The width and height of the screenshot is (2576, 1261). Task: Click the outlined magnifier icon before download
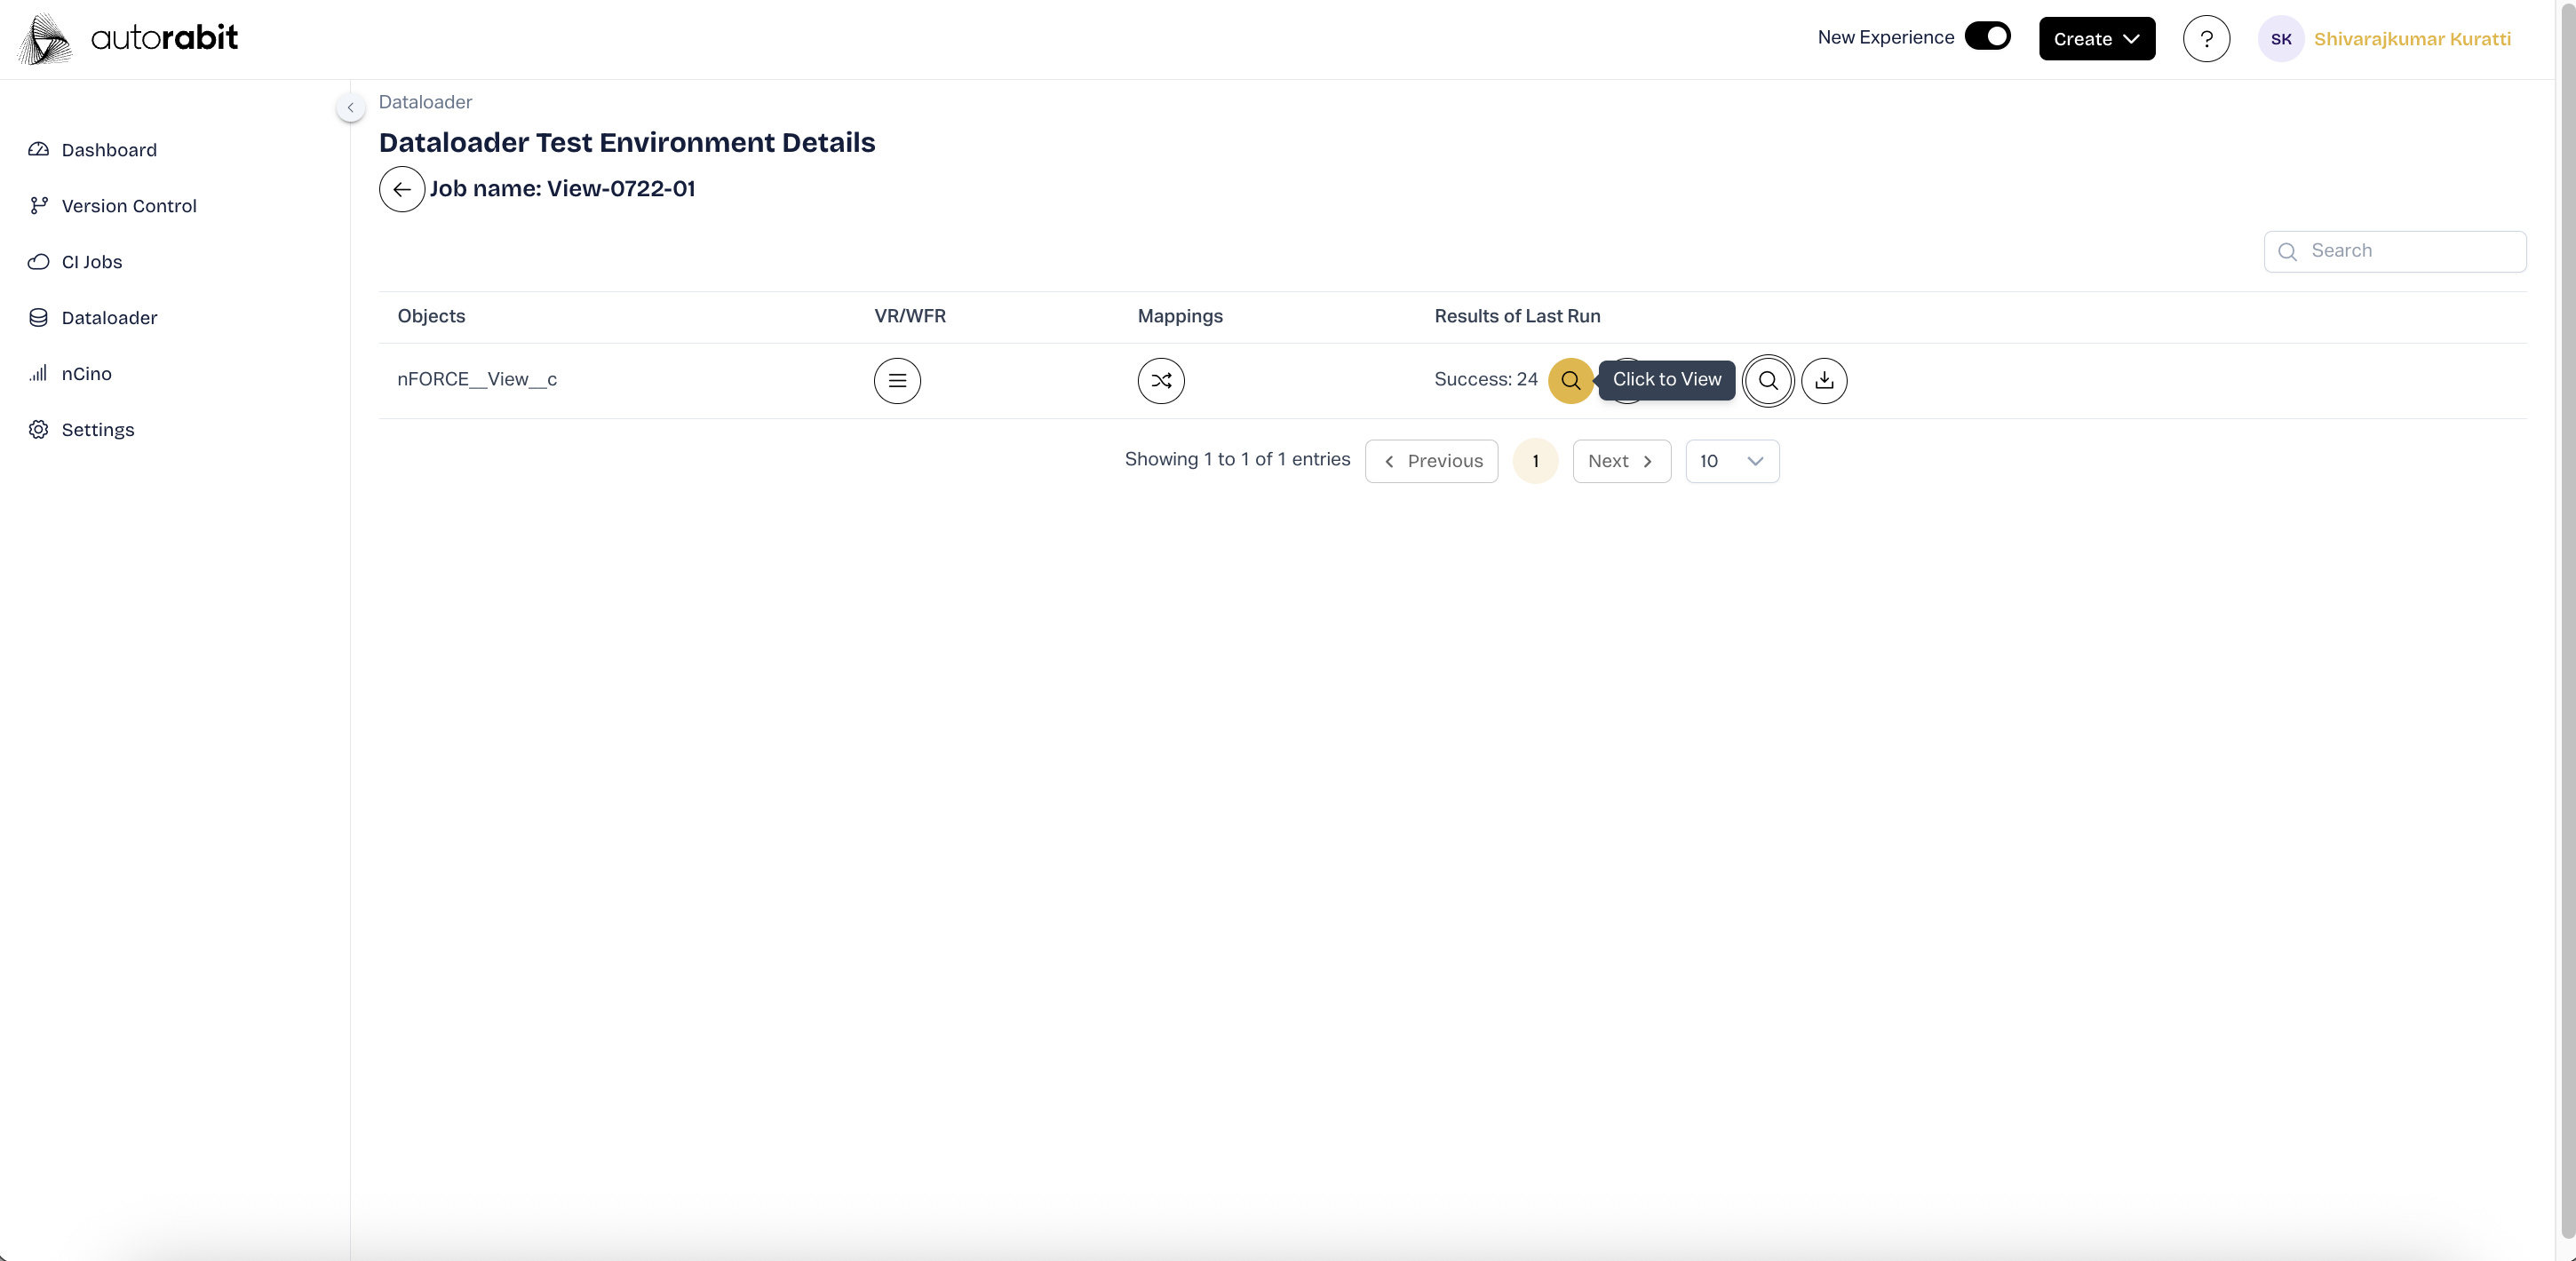pyautogui.click(x=1767, y=380)
